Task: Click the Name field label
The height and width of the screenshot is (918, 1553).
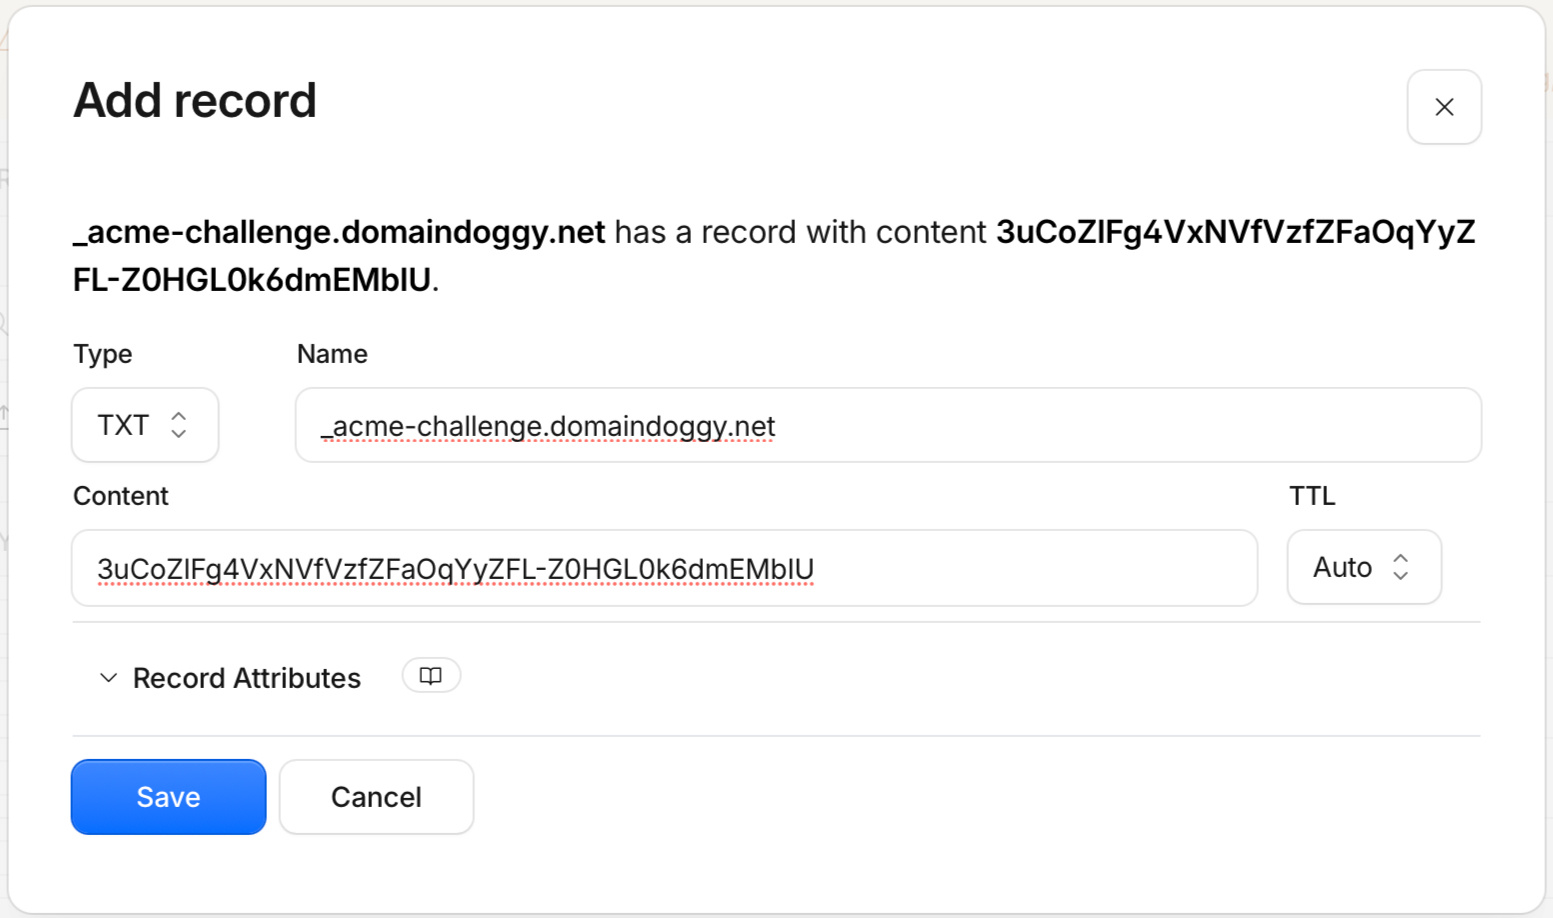Action: tap(332, 354)
